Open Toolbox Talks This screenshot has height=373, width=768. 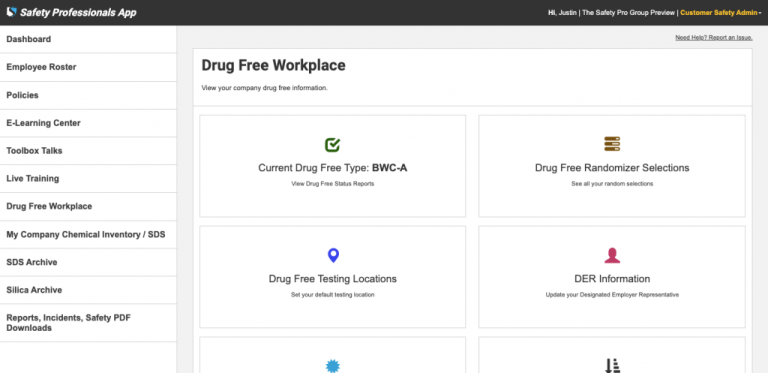tap(88, 151)
